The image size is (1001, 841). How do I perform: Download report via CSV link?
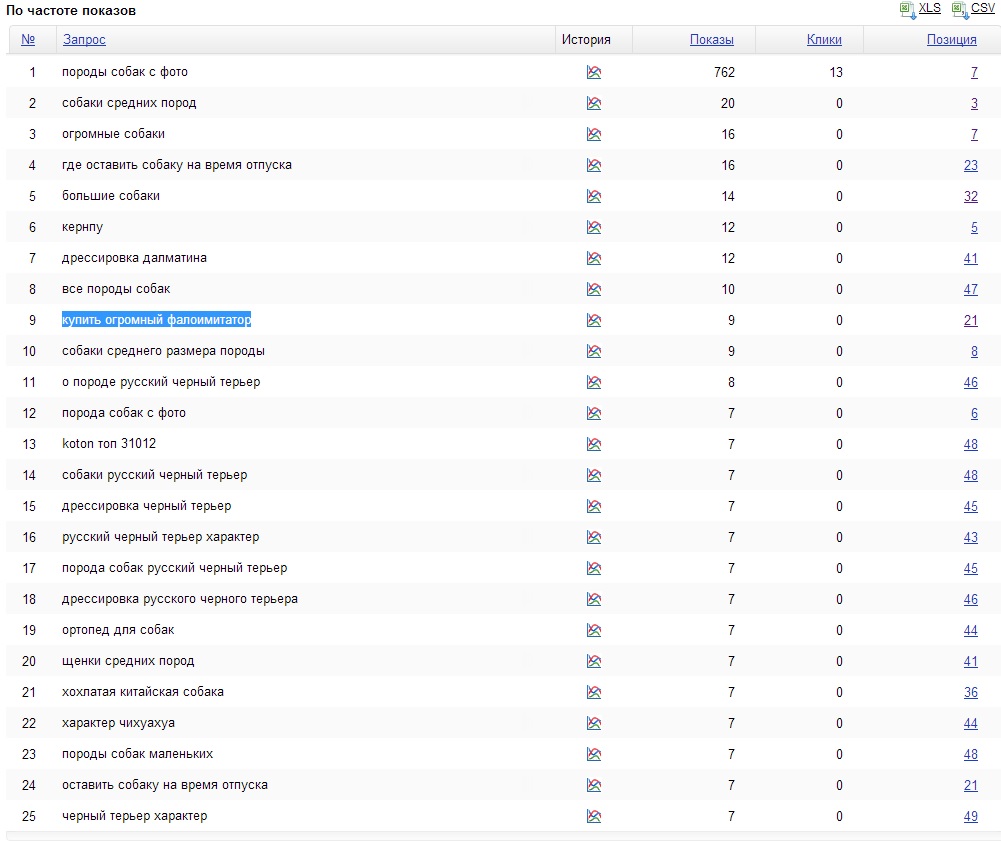coord(983,9)
